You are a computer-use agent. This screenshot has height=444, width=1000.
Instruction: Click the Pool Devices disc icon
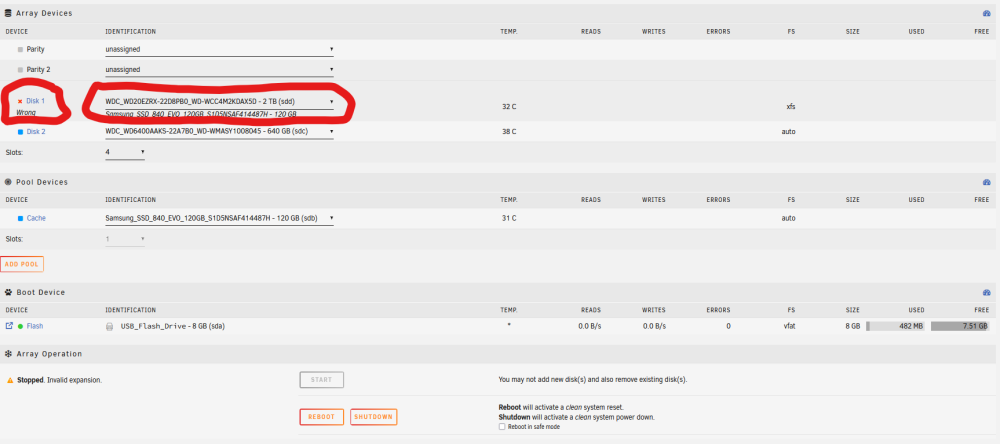(x=8, y=182)
